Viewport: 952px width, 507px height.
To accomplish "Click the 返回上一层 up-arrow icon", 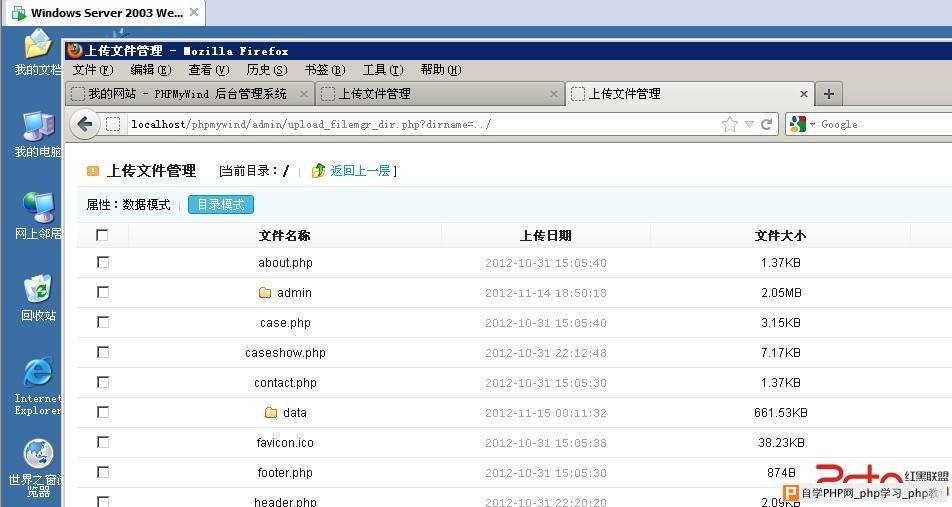I will pyautogui.click(x=318, y=171).
